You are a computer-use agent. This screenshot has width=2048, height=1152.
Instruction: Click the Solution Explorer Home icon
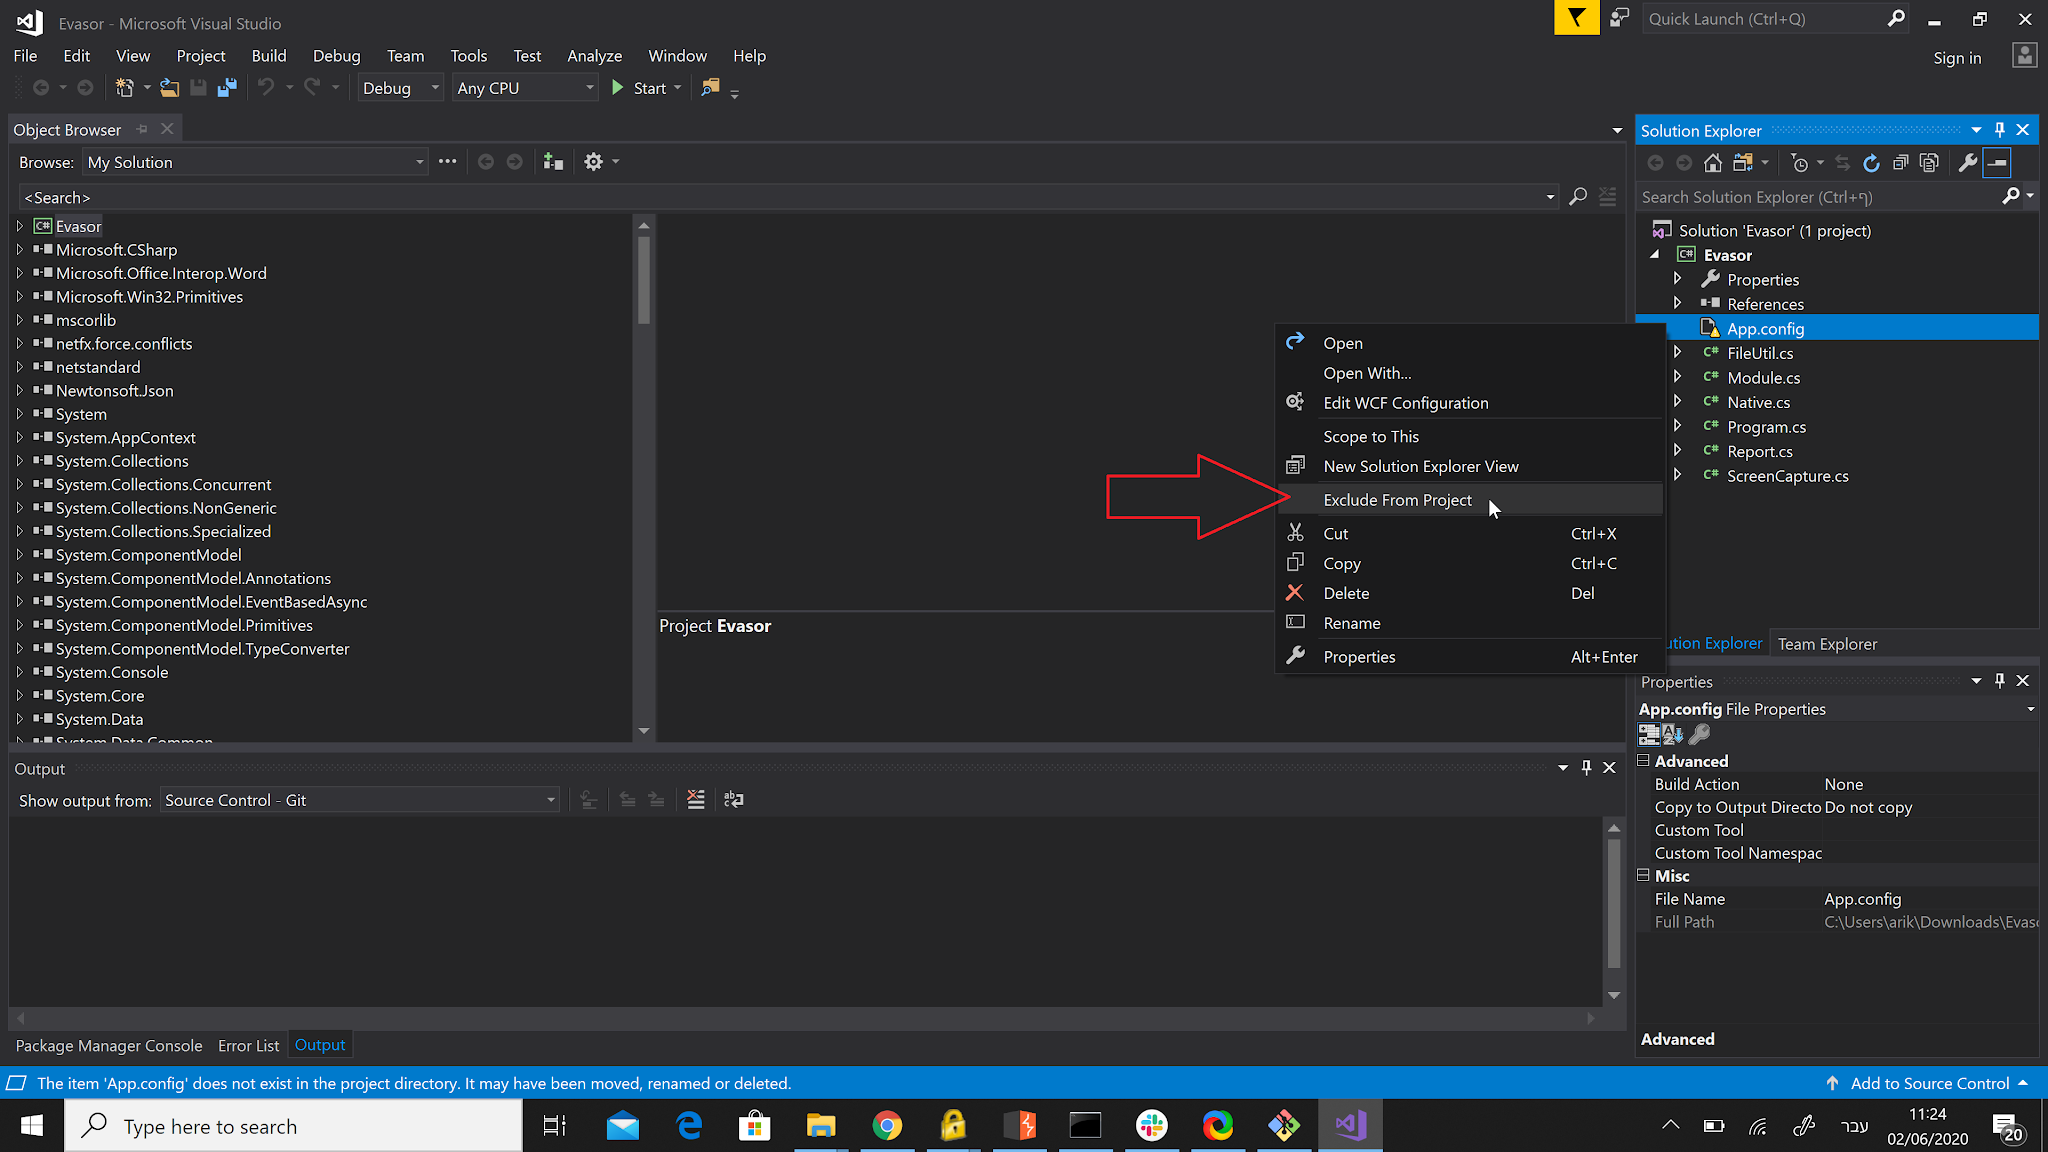[x=1713, y=163]
